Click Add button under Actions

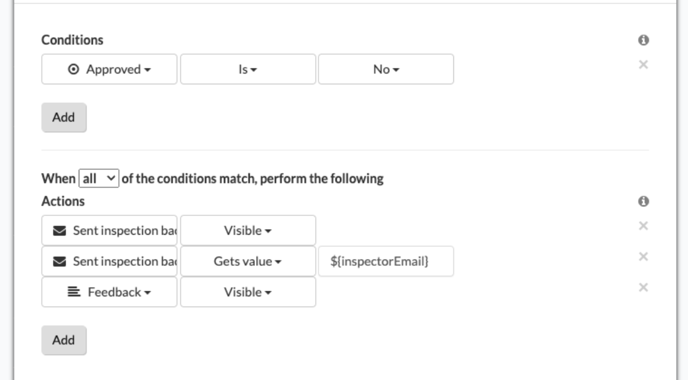pyautogui.click(x=64, y=340)
